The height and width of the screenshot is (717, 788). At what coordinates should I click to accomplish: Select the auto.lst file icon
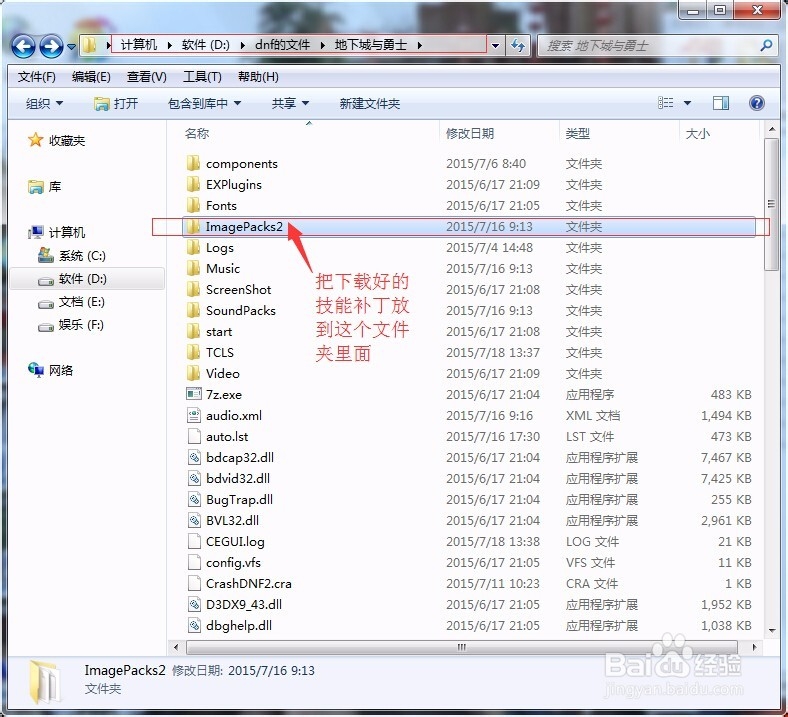193,436
